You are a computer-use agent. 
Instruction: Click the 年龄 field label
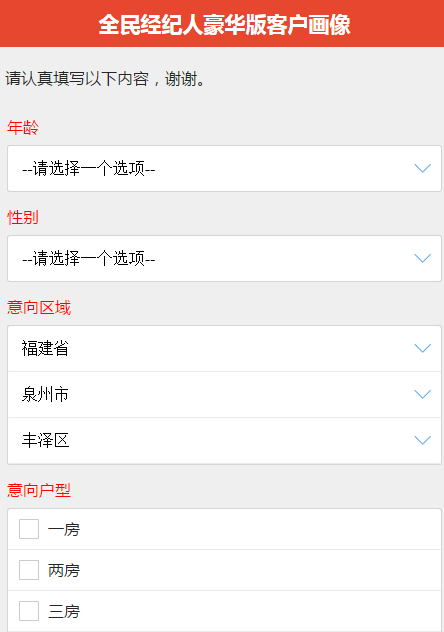click(x=23, y=127)
